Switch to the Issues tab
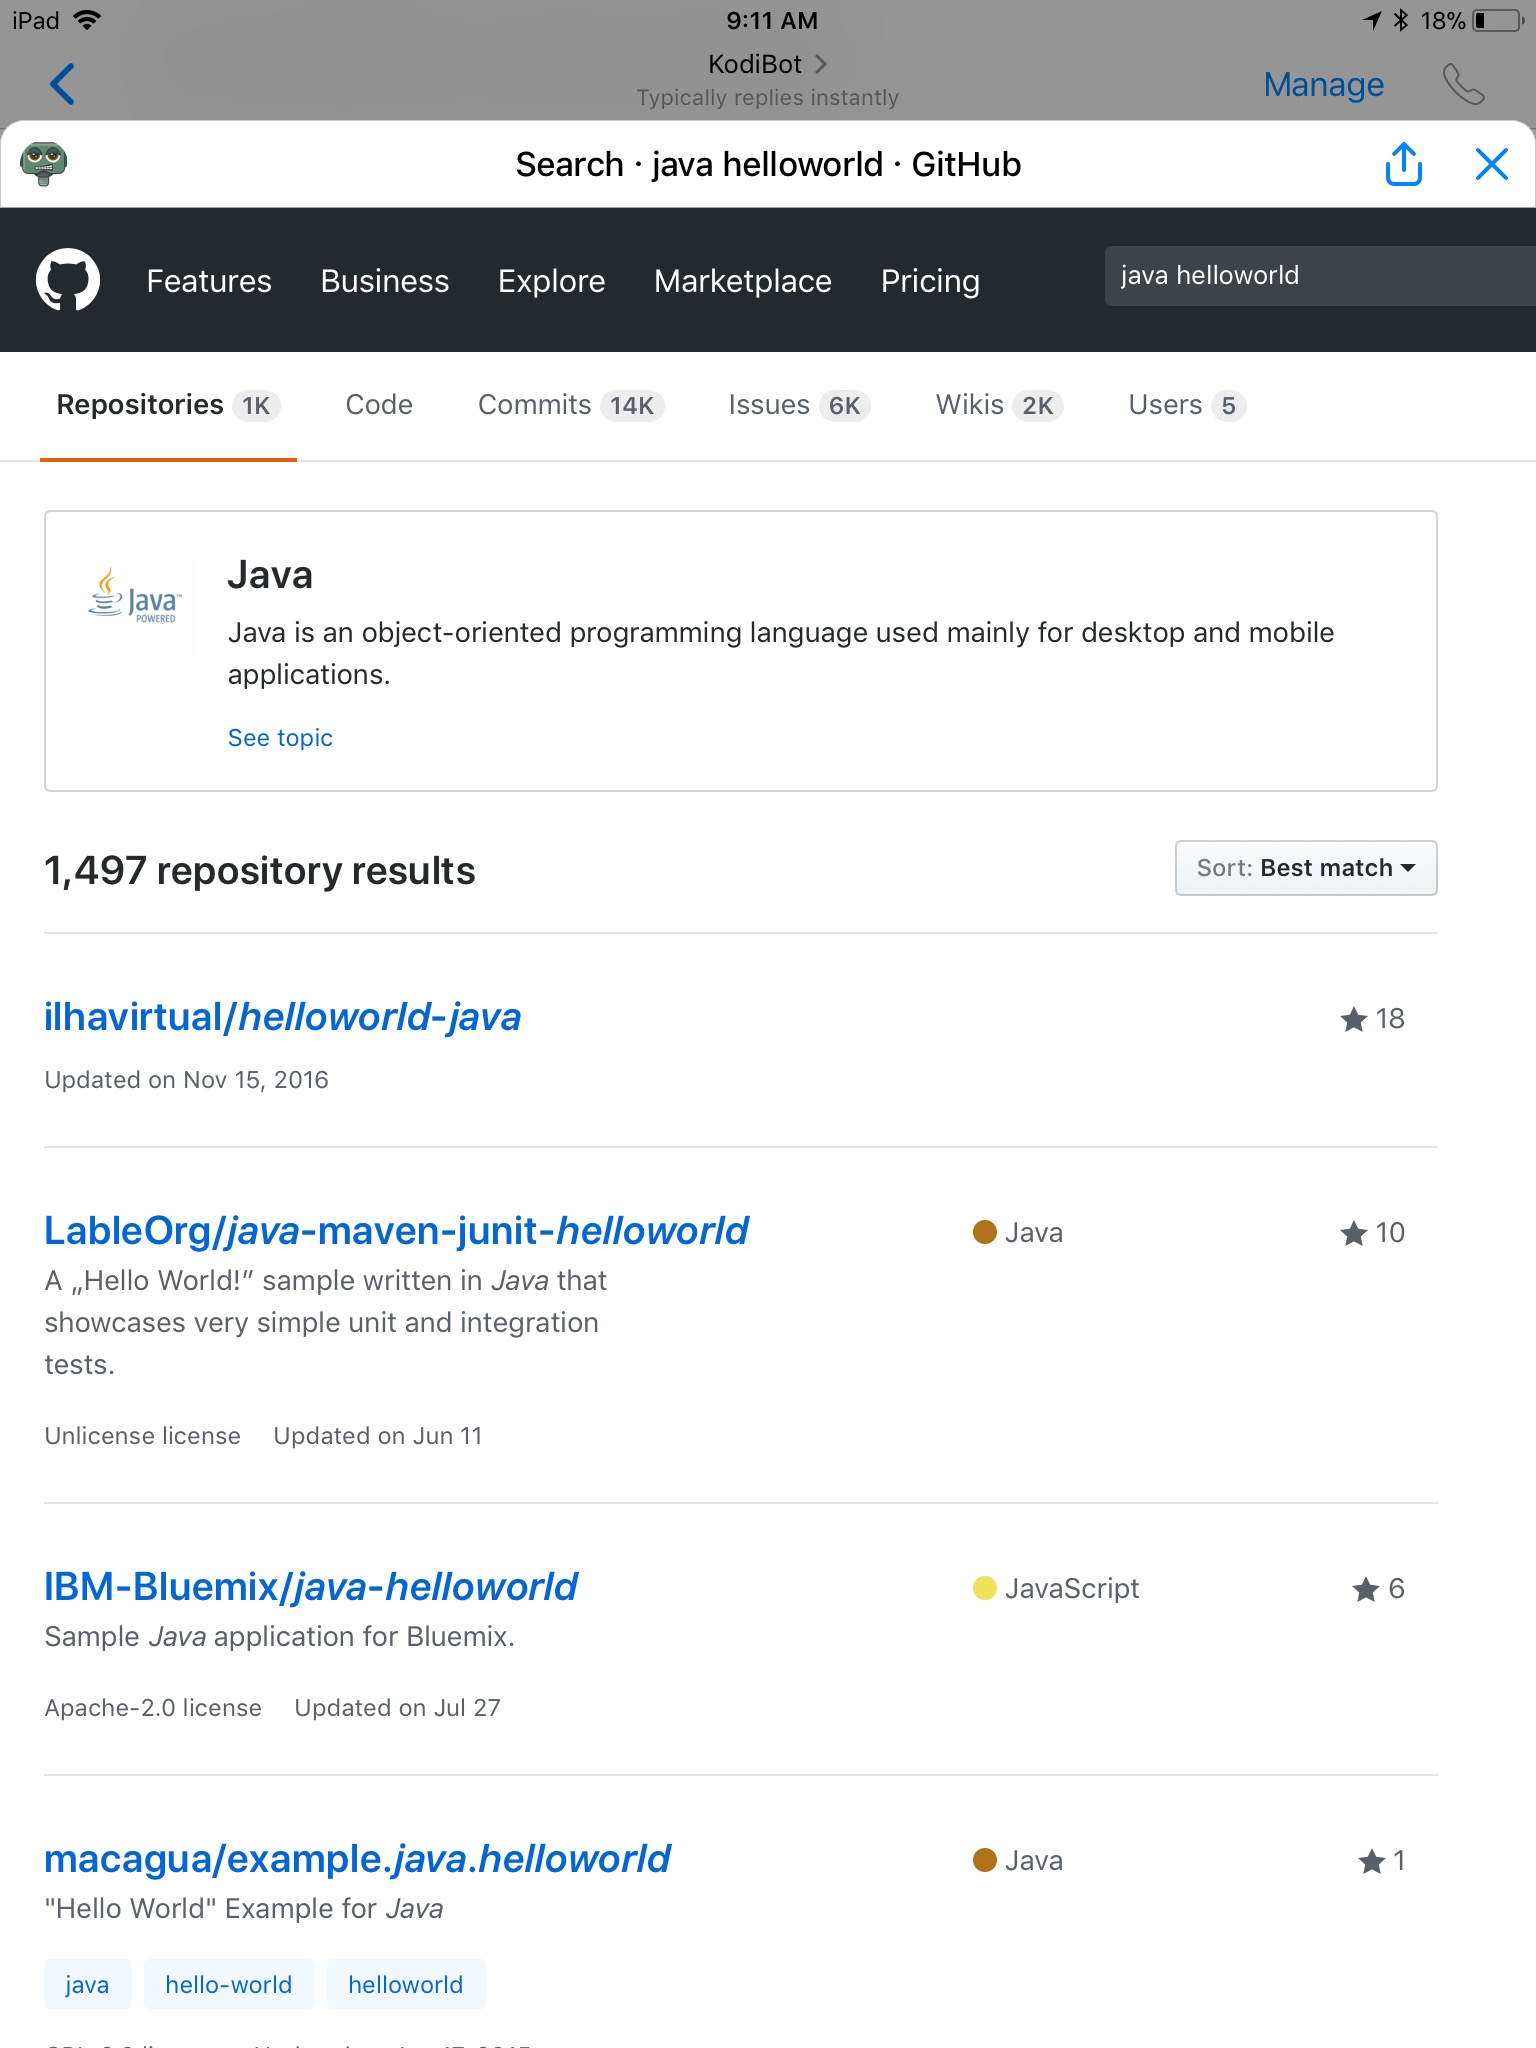This screenshot has height=2048, width=1536. point(800,405)
